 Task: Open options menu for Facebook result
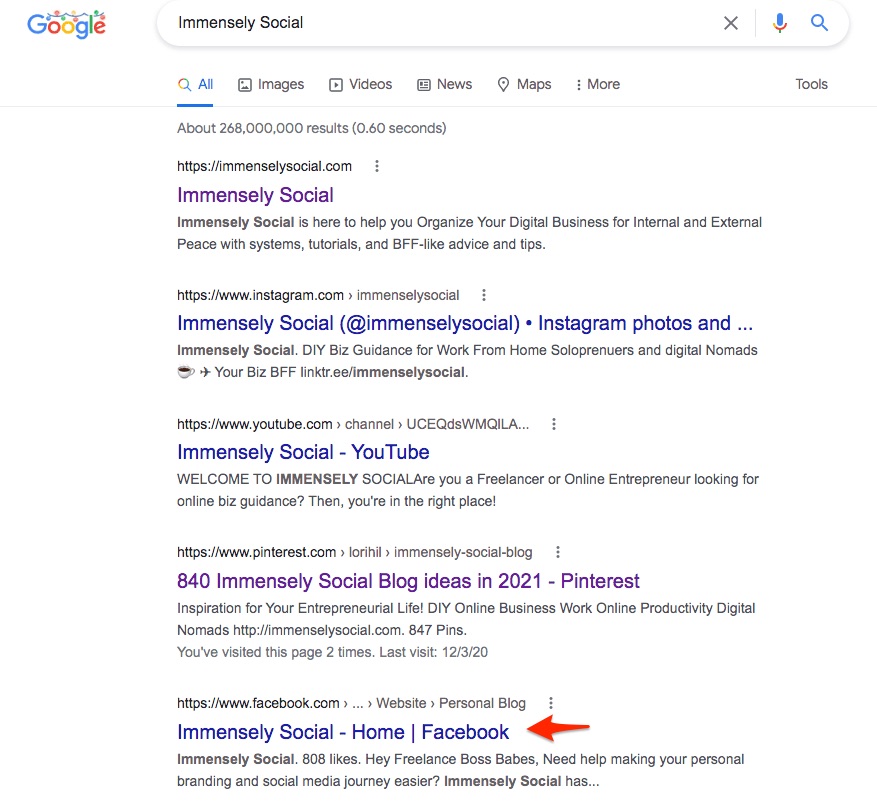click(x=551, y=703)
